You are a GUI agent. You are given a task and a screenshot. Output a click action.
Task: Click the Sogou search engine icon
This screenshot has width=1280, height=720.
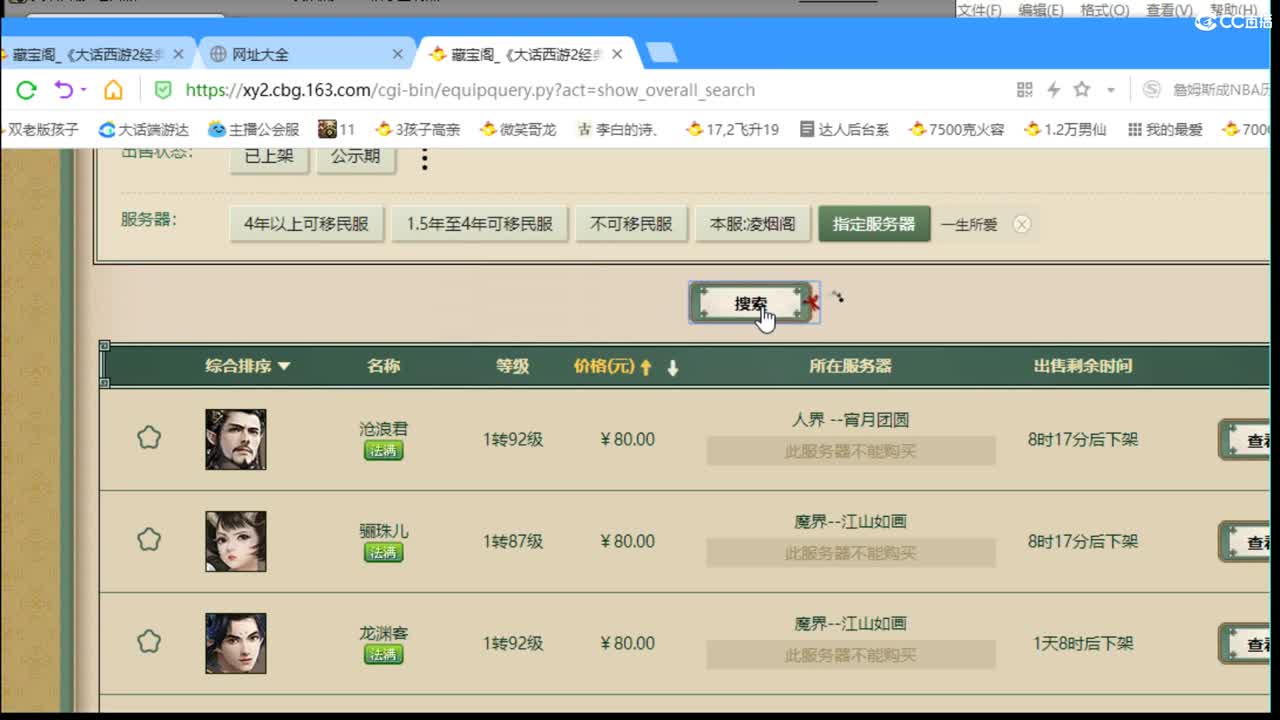coord(1152,90)
